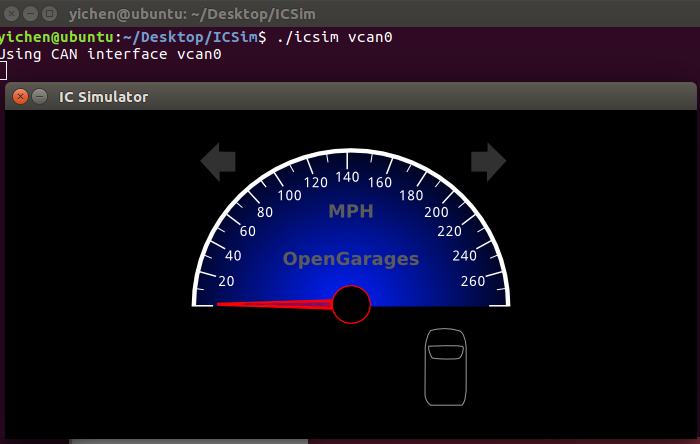Click the right turn signal arrow
The height and width of the screenshot is (444, 700).
[488, 162]
